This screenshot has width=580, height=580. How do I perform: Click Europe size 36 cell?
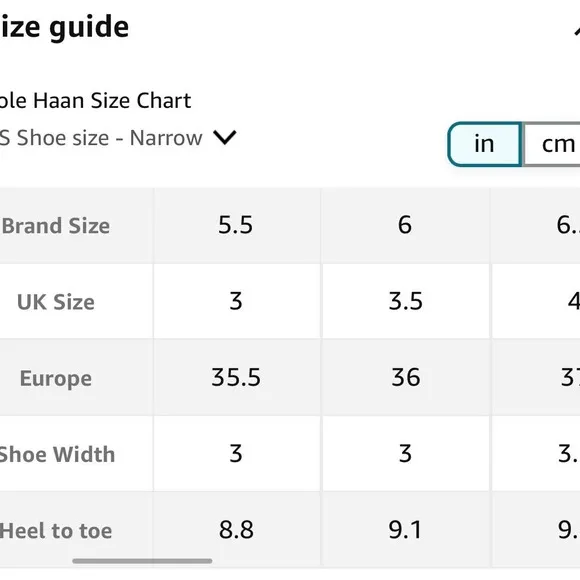(405, 377)
